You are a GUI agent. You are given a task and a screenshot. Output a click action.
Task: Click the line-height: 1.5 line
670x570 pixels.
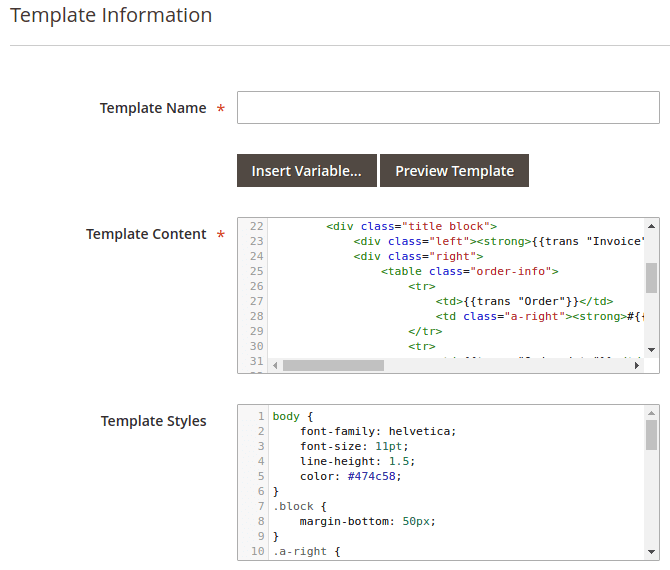[358, 461]
